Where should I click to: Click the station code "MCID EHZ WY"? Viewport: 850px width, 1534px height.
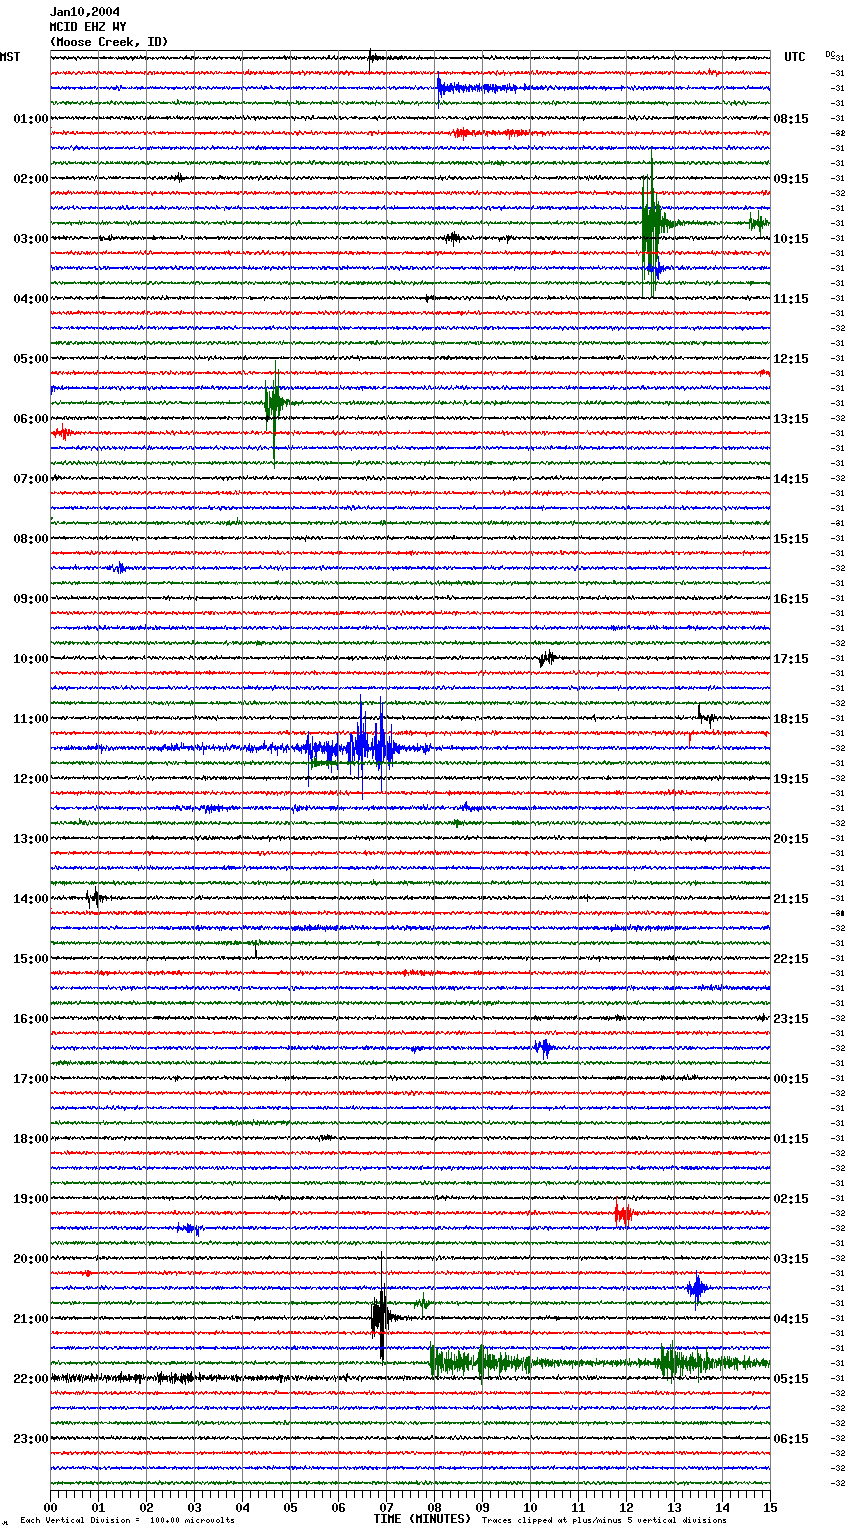click(x=88, y=27)
